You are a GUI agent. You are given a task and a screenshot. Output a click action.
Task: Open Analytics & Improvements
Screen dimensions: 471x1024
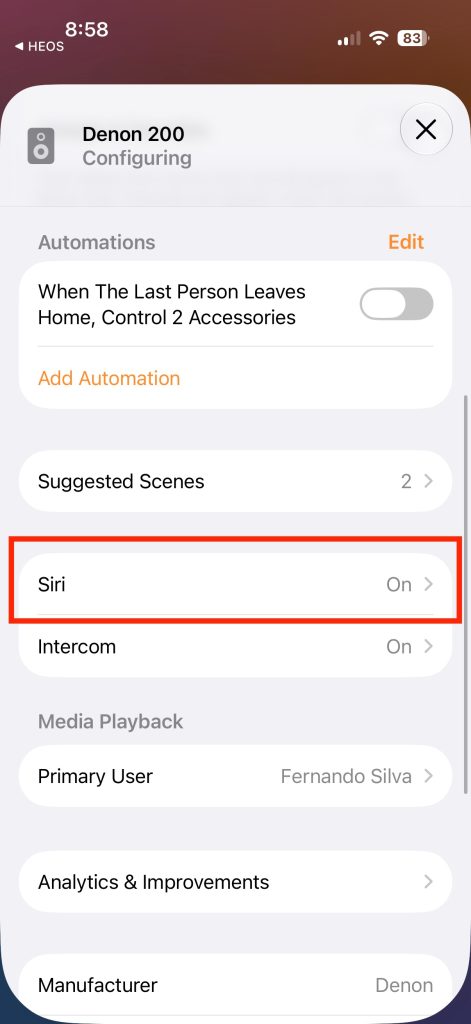[235, 882]
